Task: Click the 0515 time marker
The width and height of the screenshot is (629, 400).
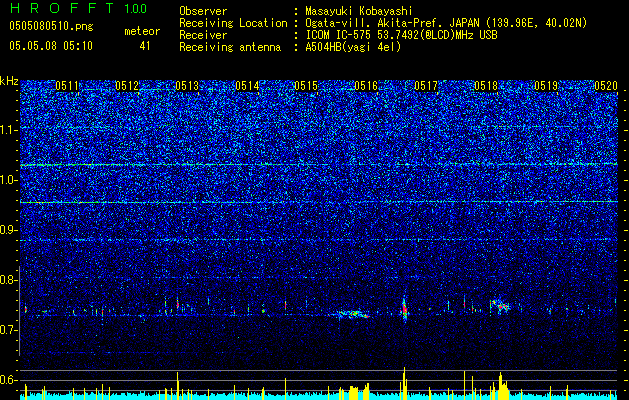Action: pos(306,86)
